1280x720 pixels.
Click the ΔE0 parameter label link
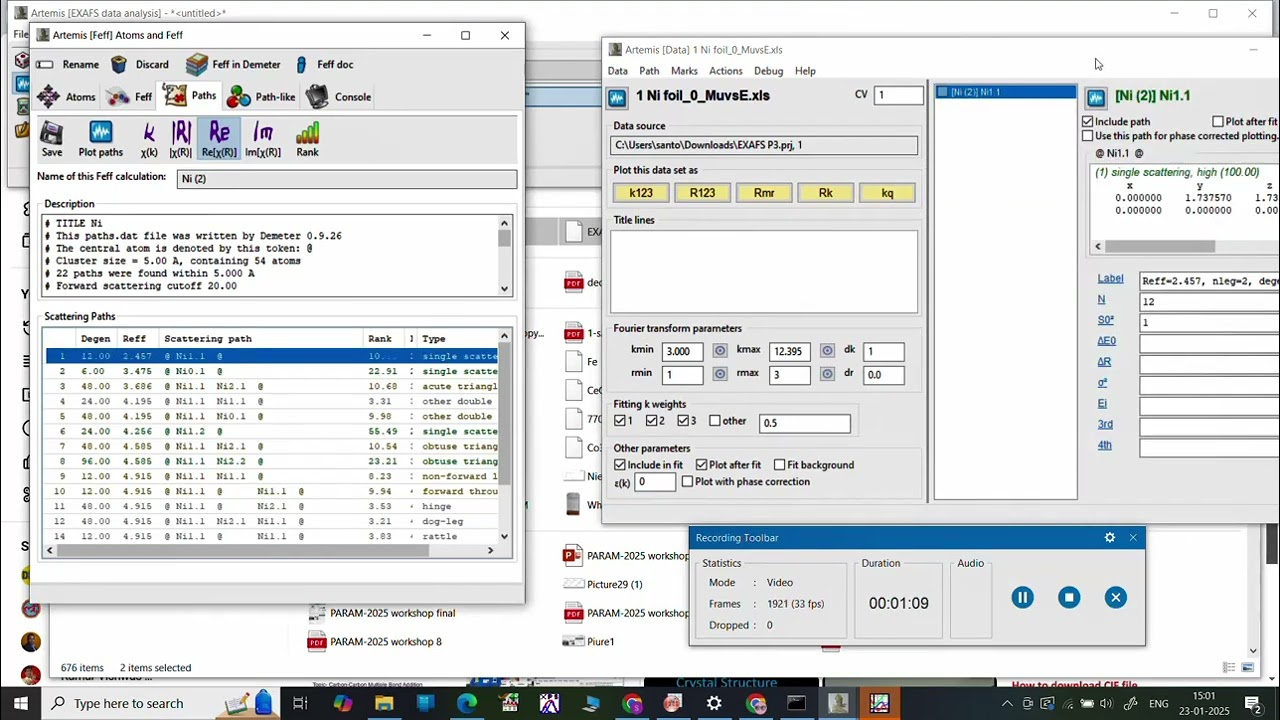coord(1106,341)
